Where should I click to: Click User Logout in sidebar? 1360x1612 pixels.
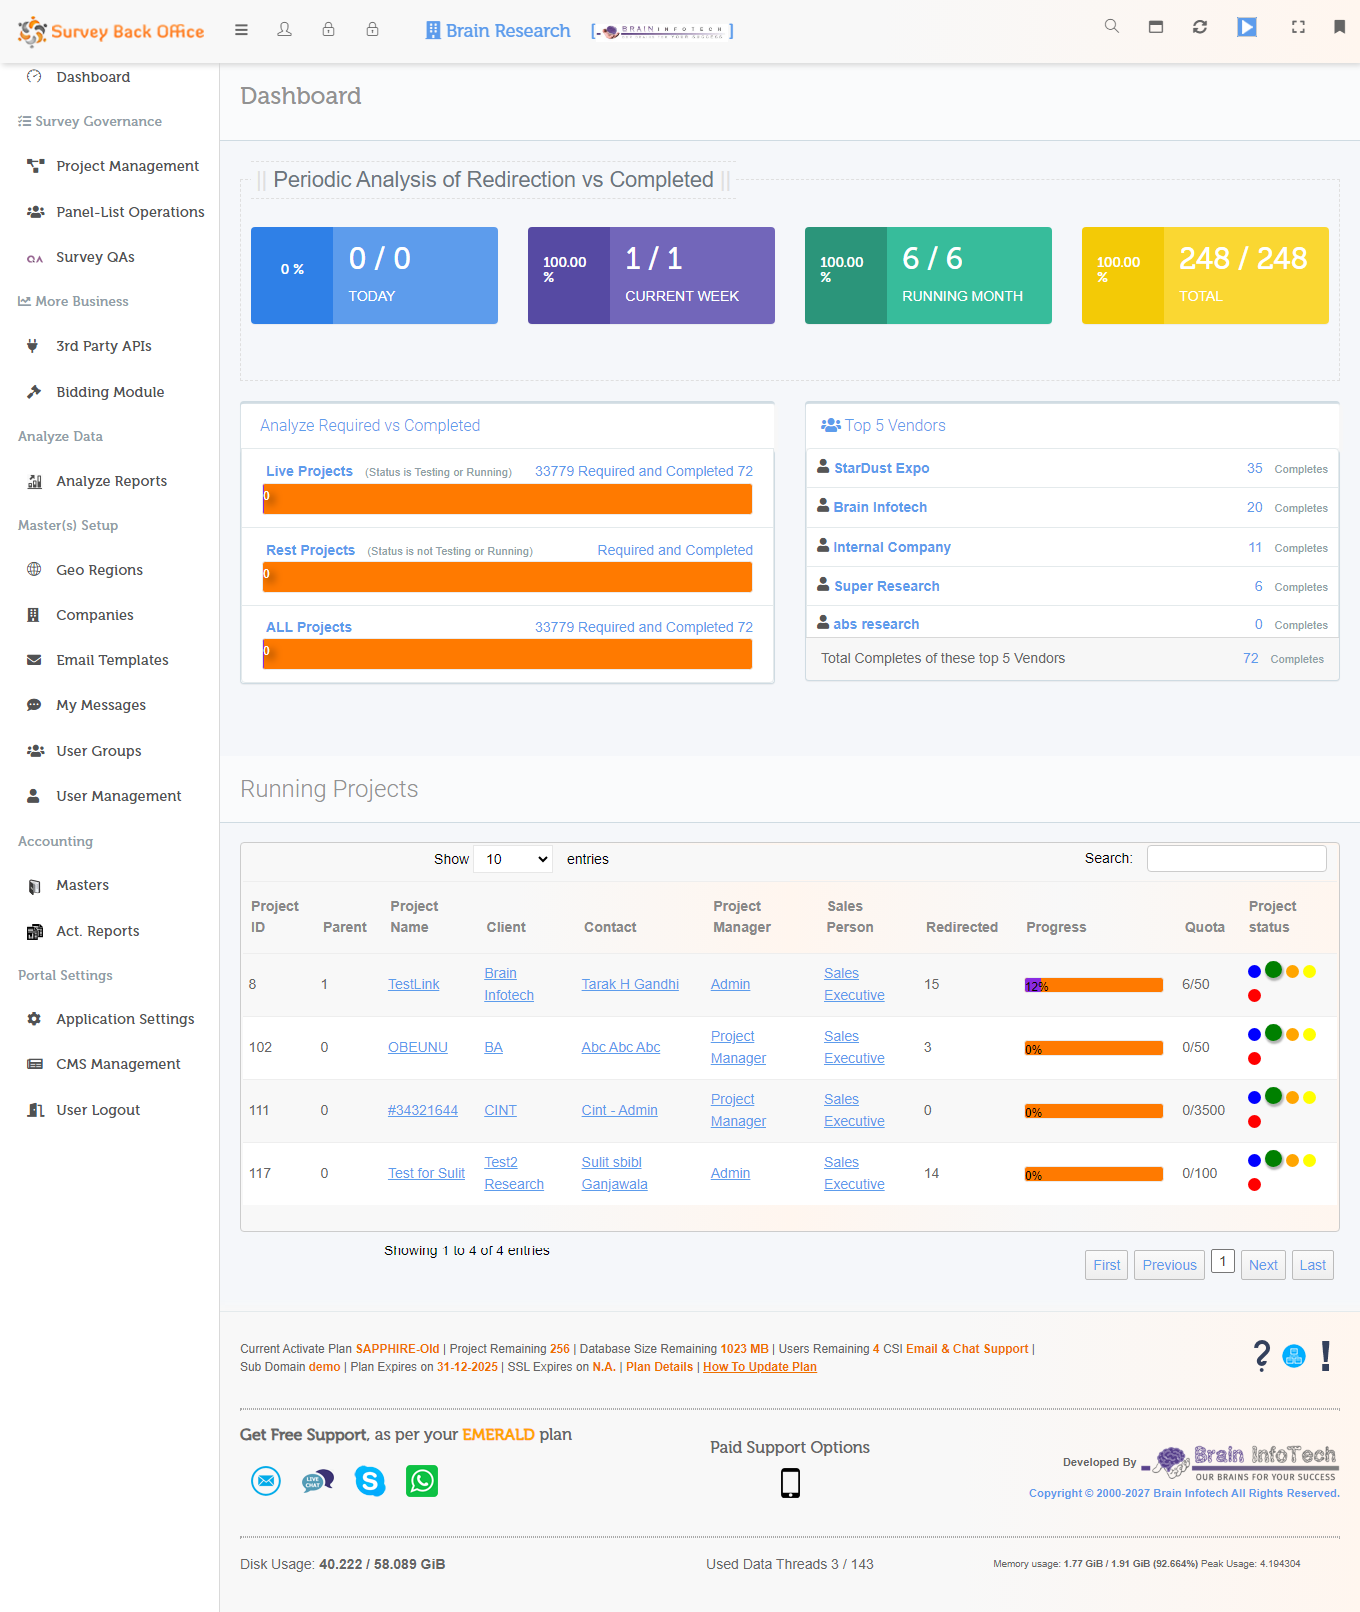(x=98, y=1110)
